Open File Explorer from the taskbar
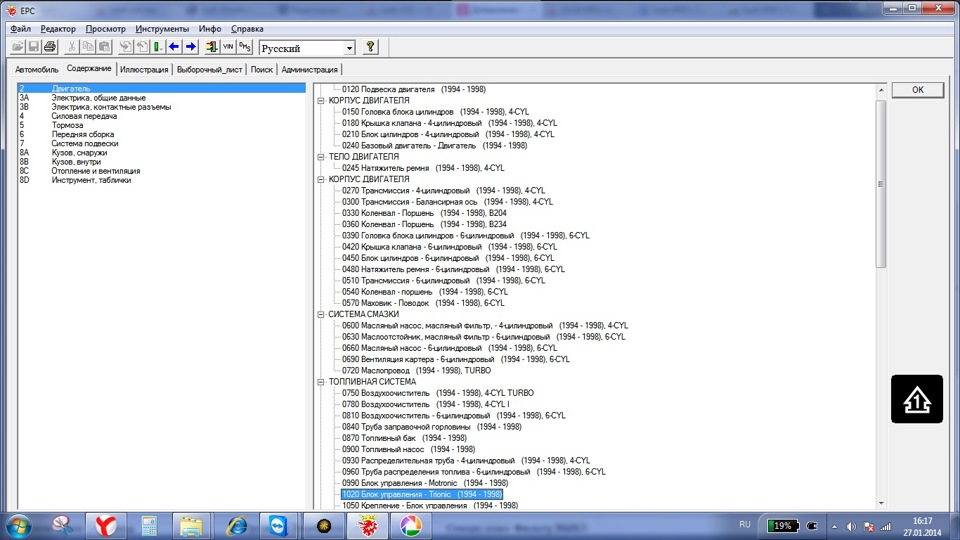Screen dimensions: 960x540 [191, 526]
